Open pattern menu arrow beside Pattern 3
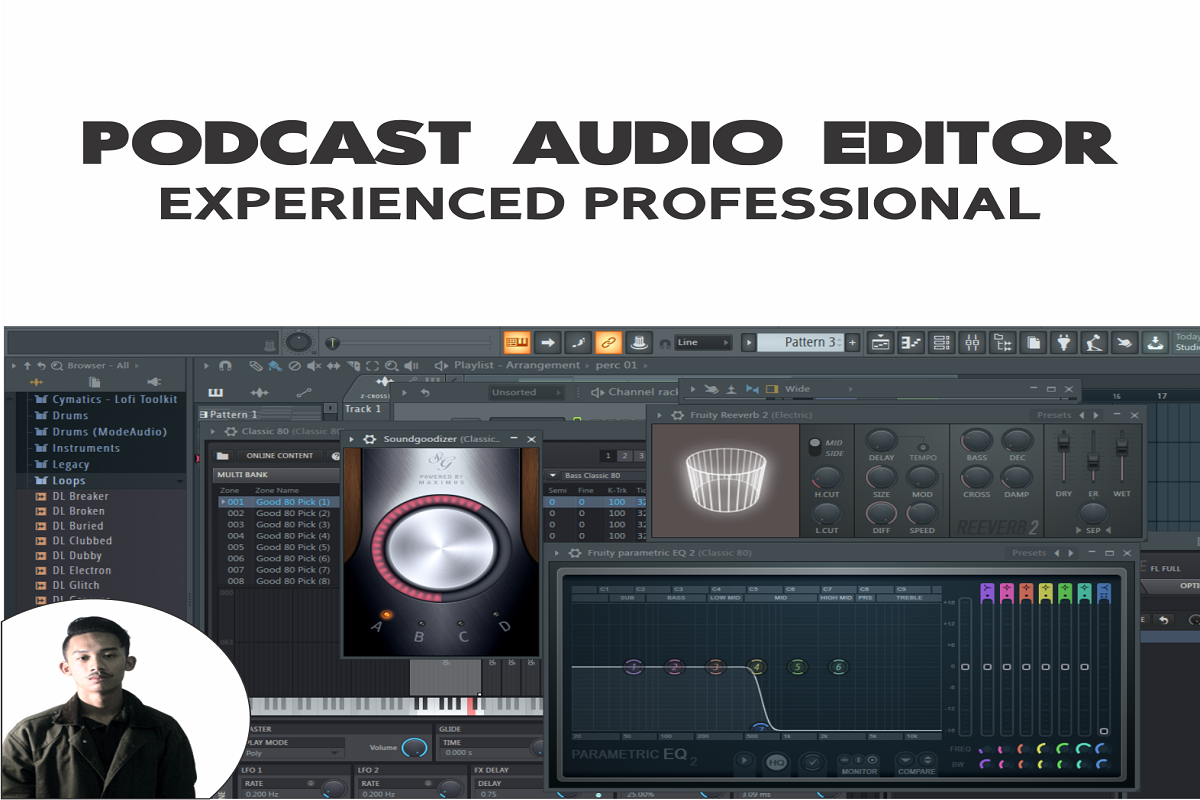The image size is (1200, 800). tap(748, 342)
